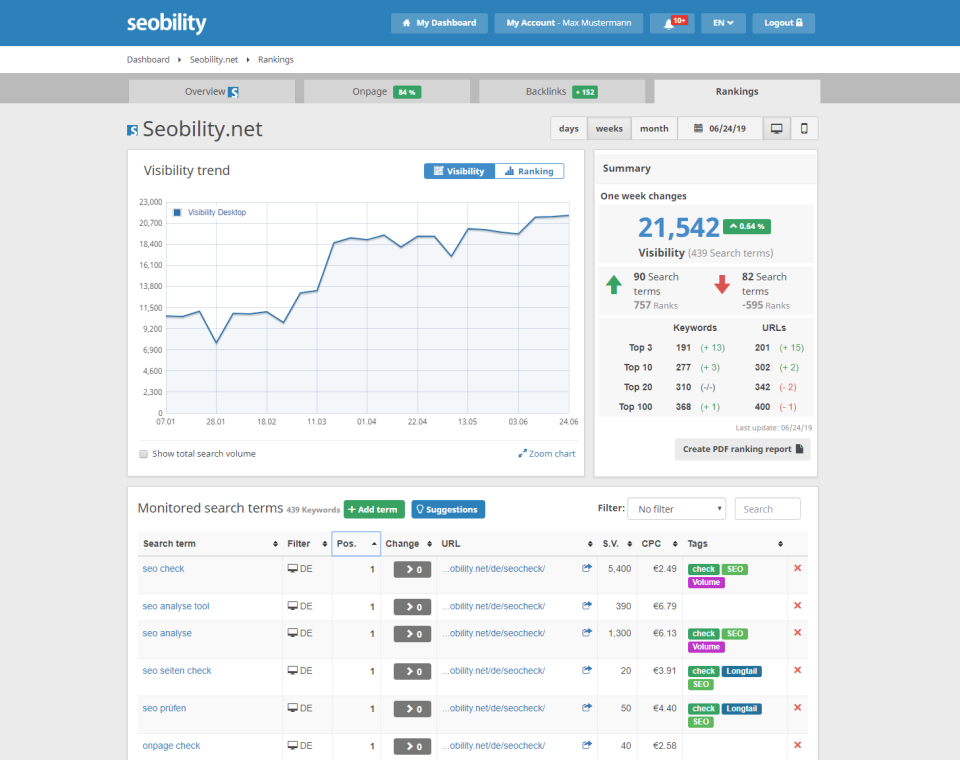This screenshot has height=760, width=960.
Task: Click the Seobility.net header share icon
Action: coord(132,128)
